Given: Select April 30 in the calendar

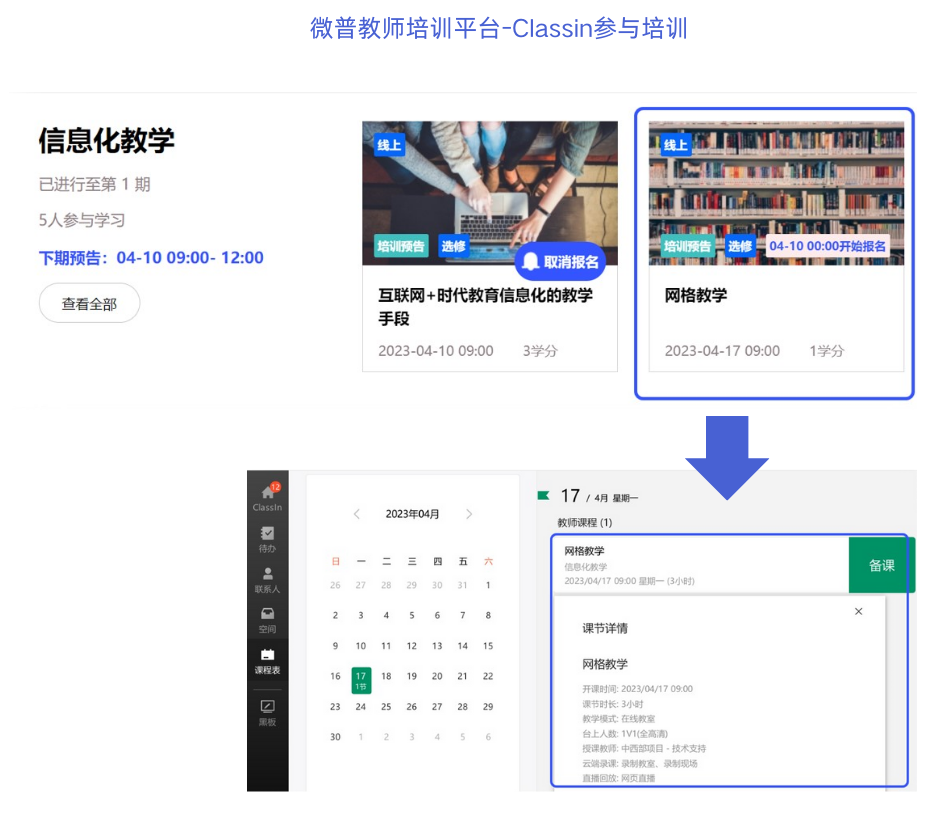Looking at the screenshot, I should click(x=335, y=737).
